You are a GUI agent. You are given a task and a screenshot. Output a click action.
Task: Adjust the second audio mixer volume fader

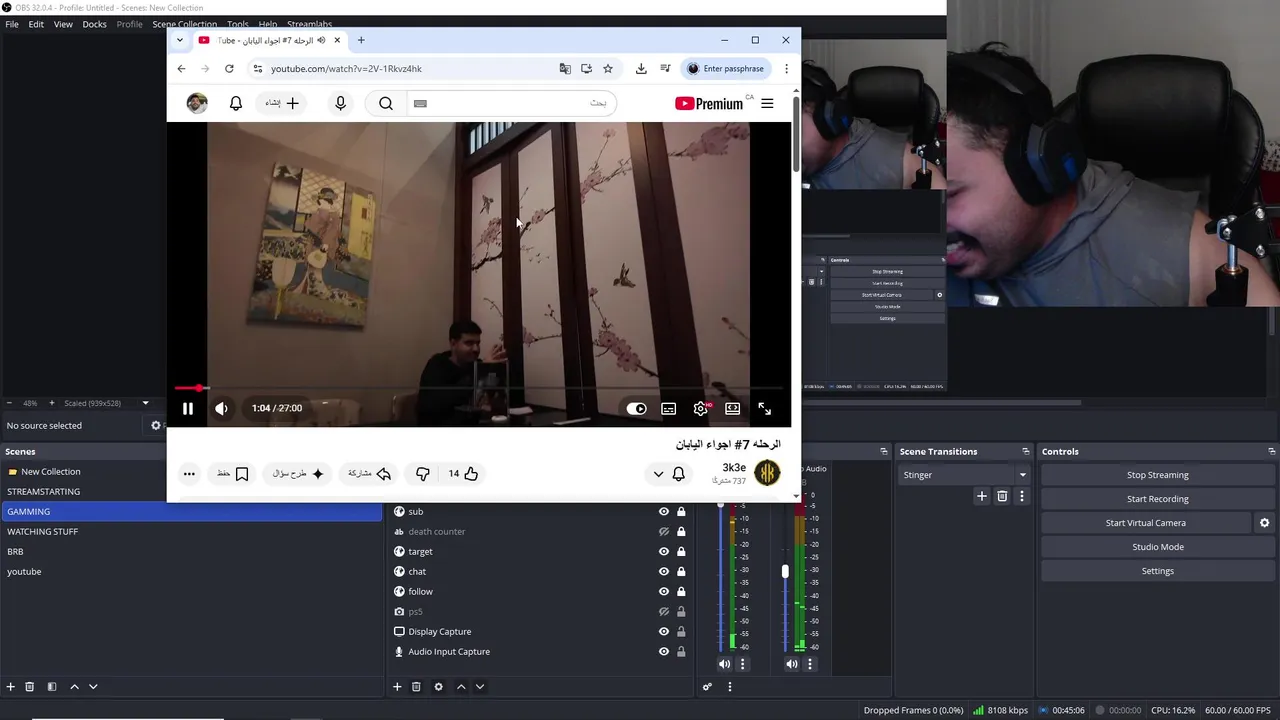[785, 571]
